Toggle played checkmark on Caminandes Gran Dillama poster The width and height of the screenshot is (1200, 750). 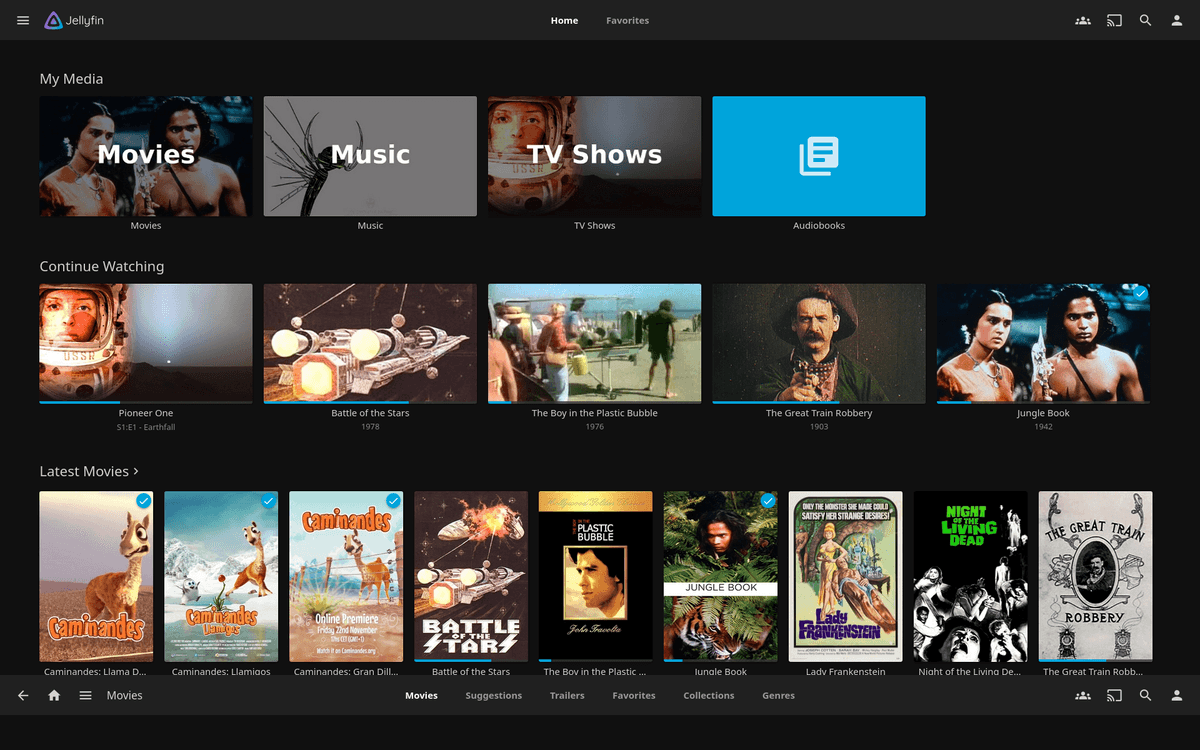[x=393, y=501]
